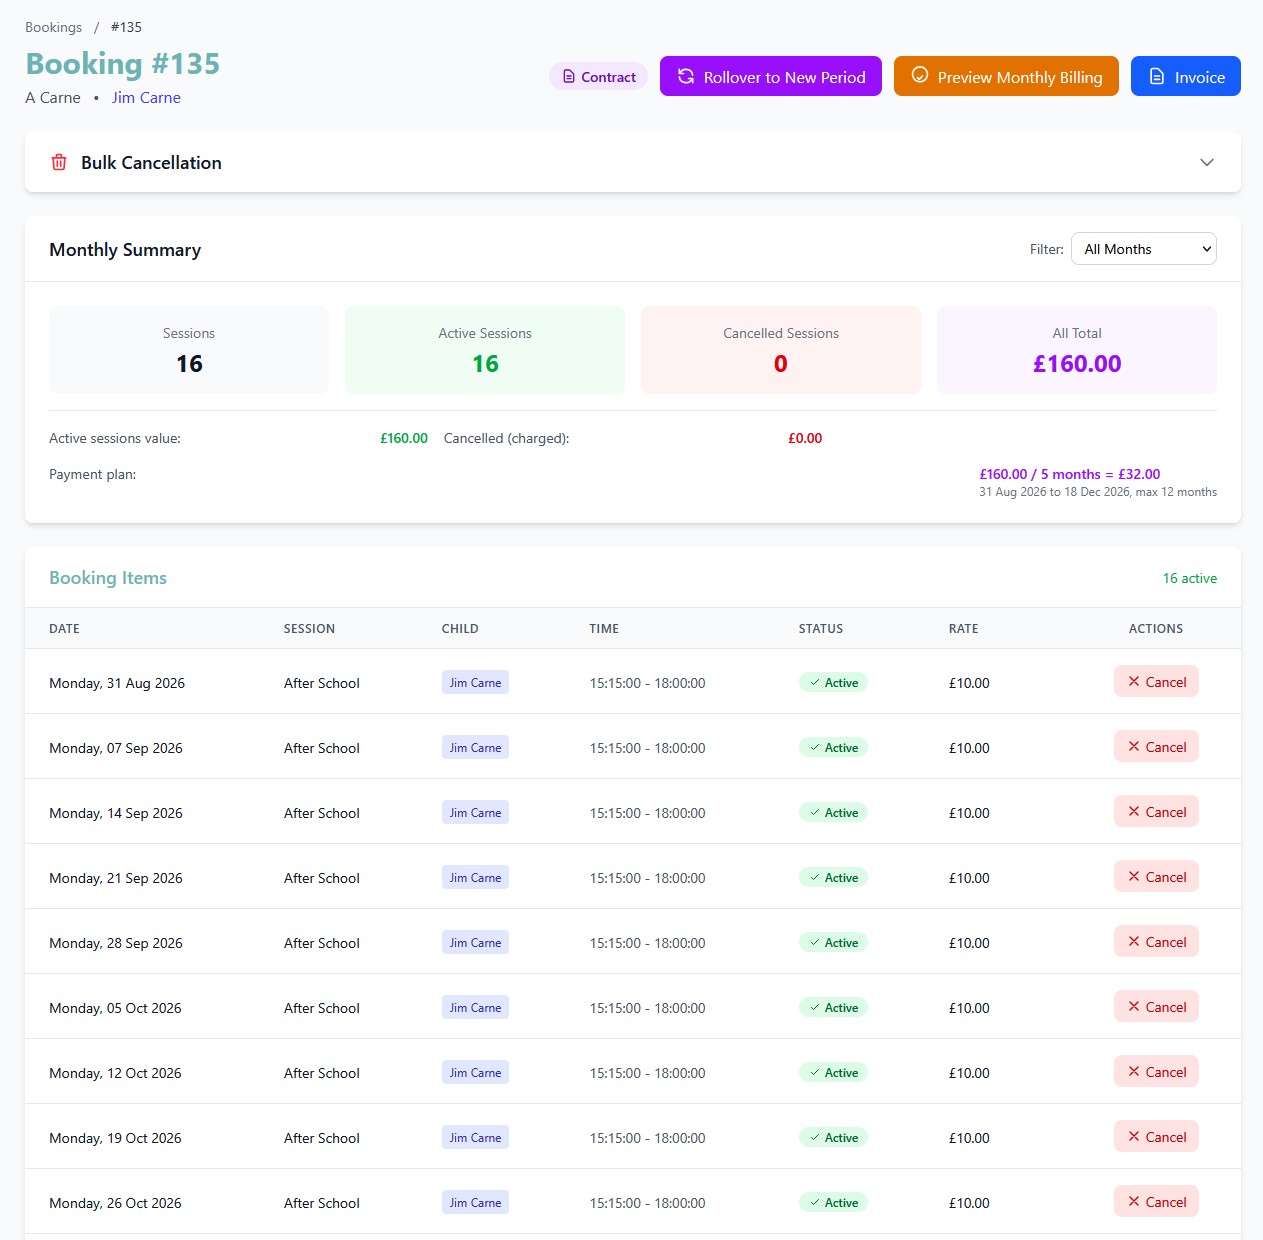Click the Sessions count card showing 16
This screenshot has height=1240, width=1263.
[x=189, y=350]
